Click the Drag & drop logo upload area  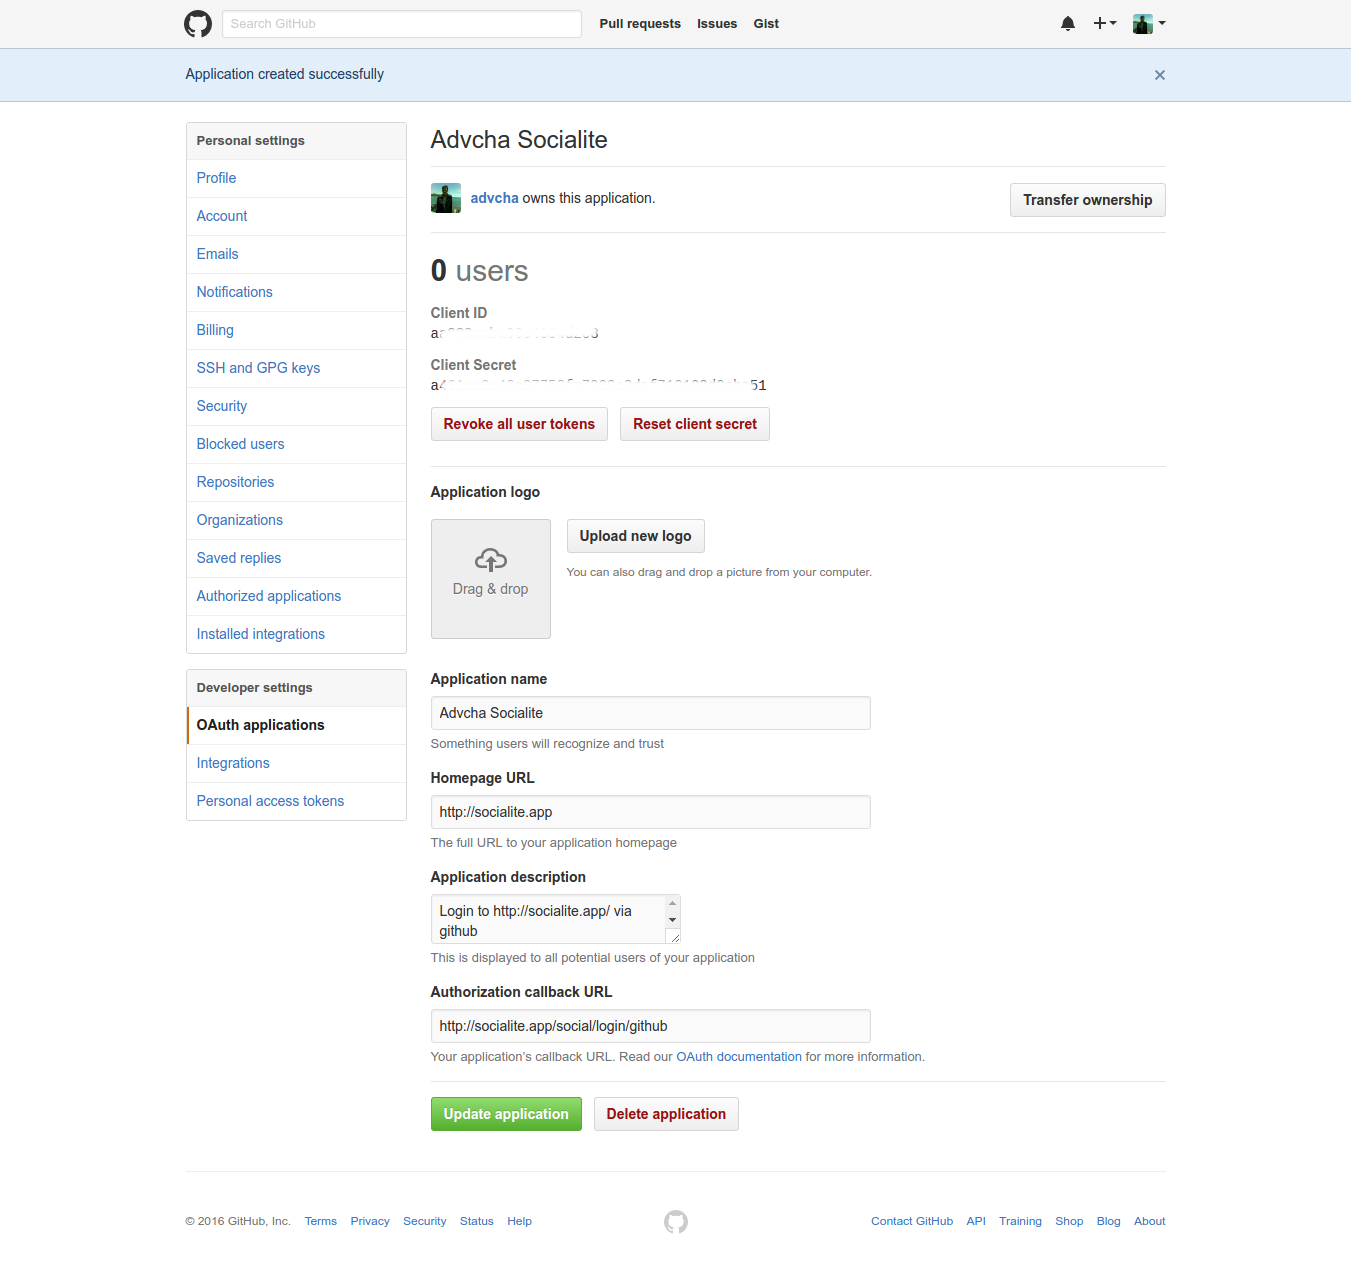tap(490, 578)
